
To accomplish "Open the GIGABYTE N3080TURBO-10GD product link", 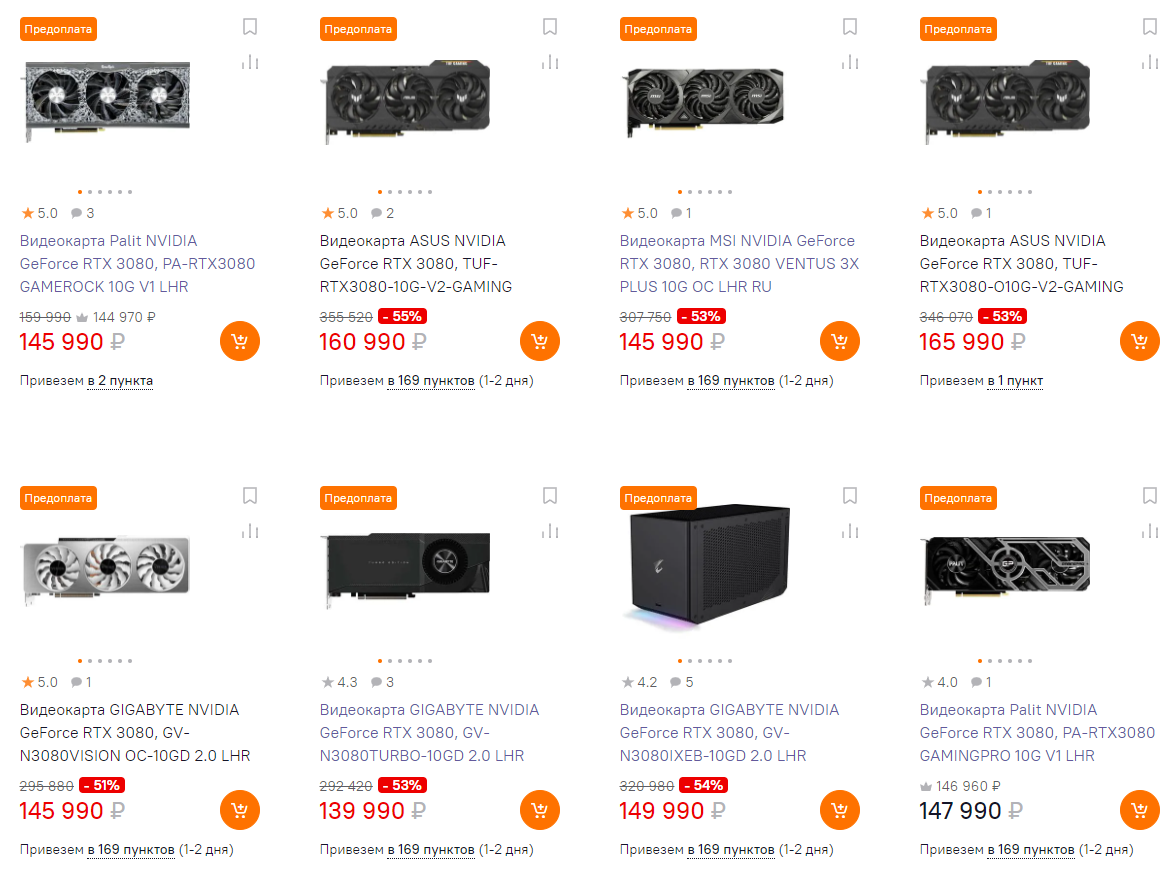I will pos(429,733).
